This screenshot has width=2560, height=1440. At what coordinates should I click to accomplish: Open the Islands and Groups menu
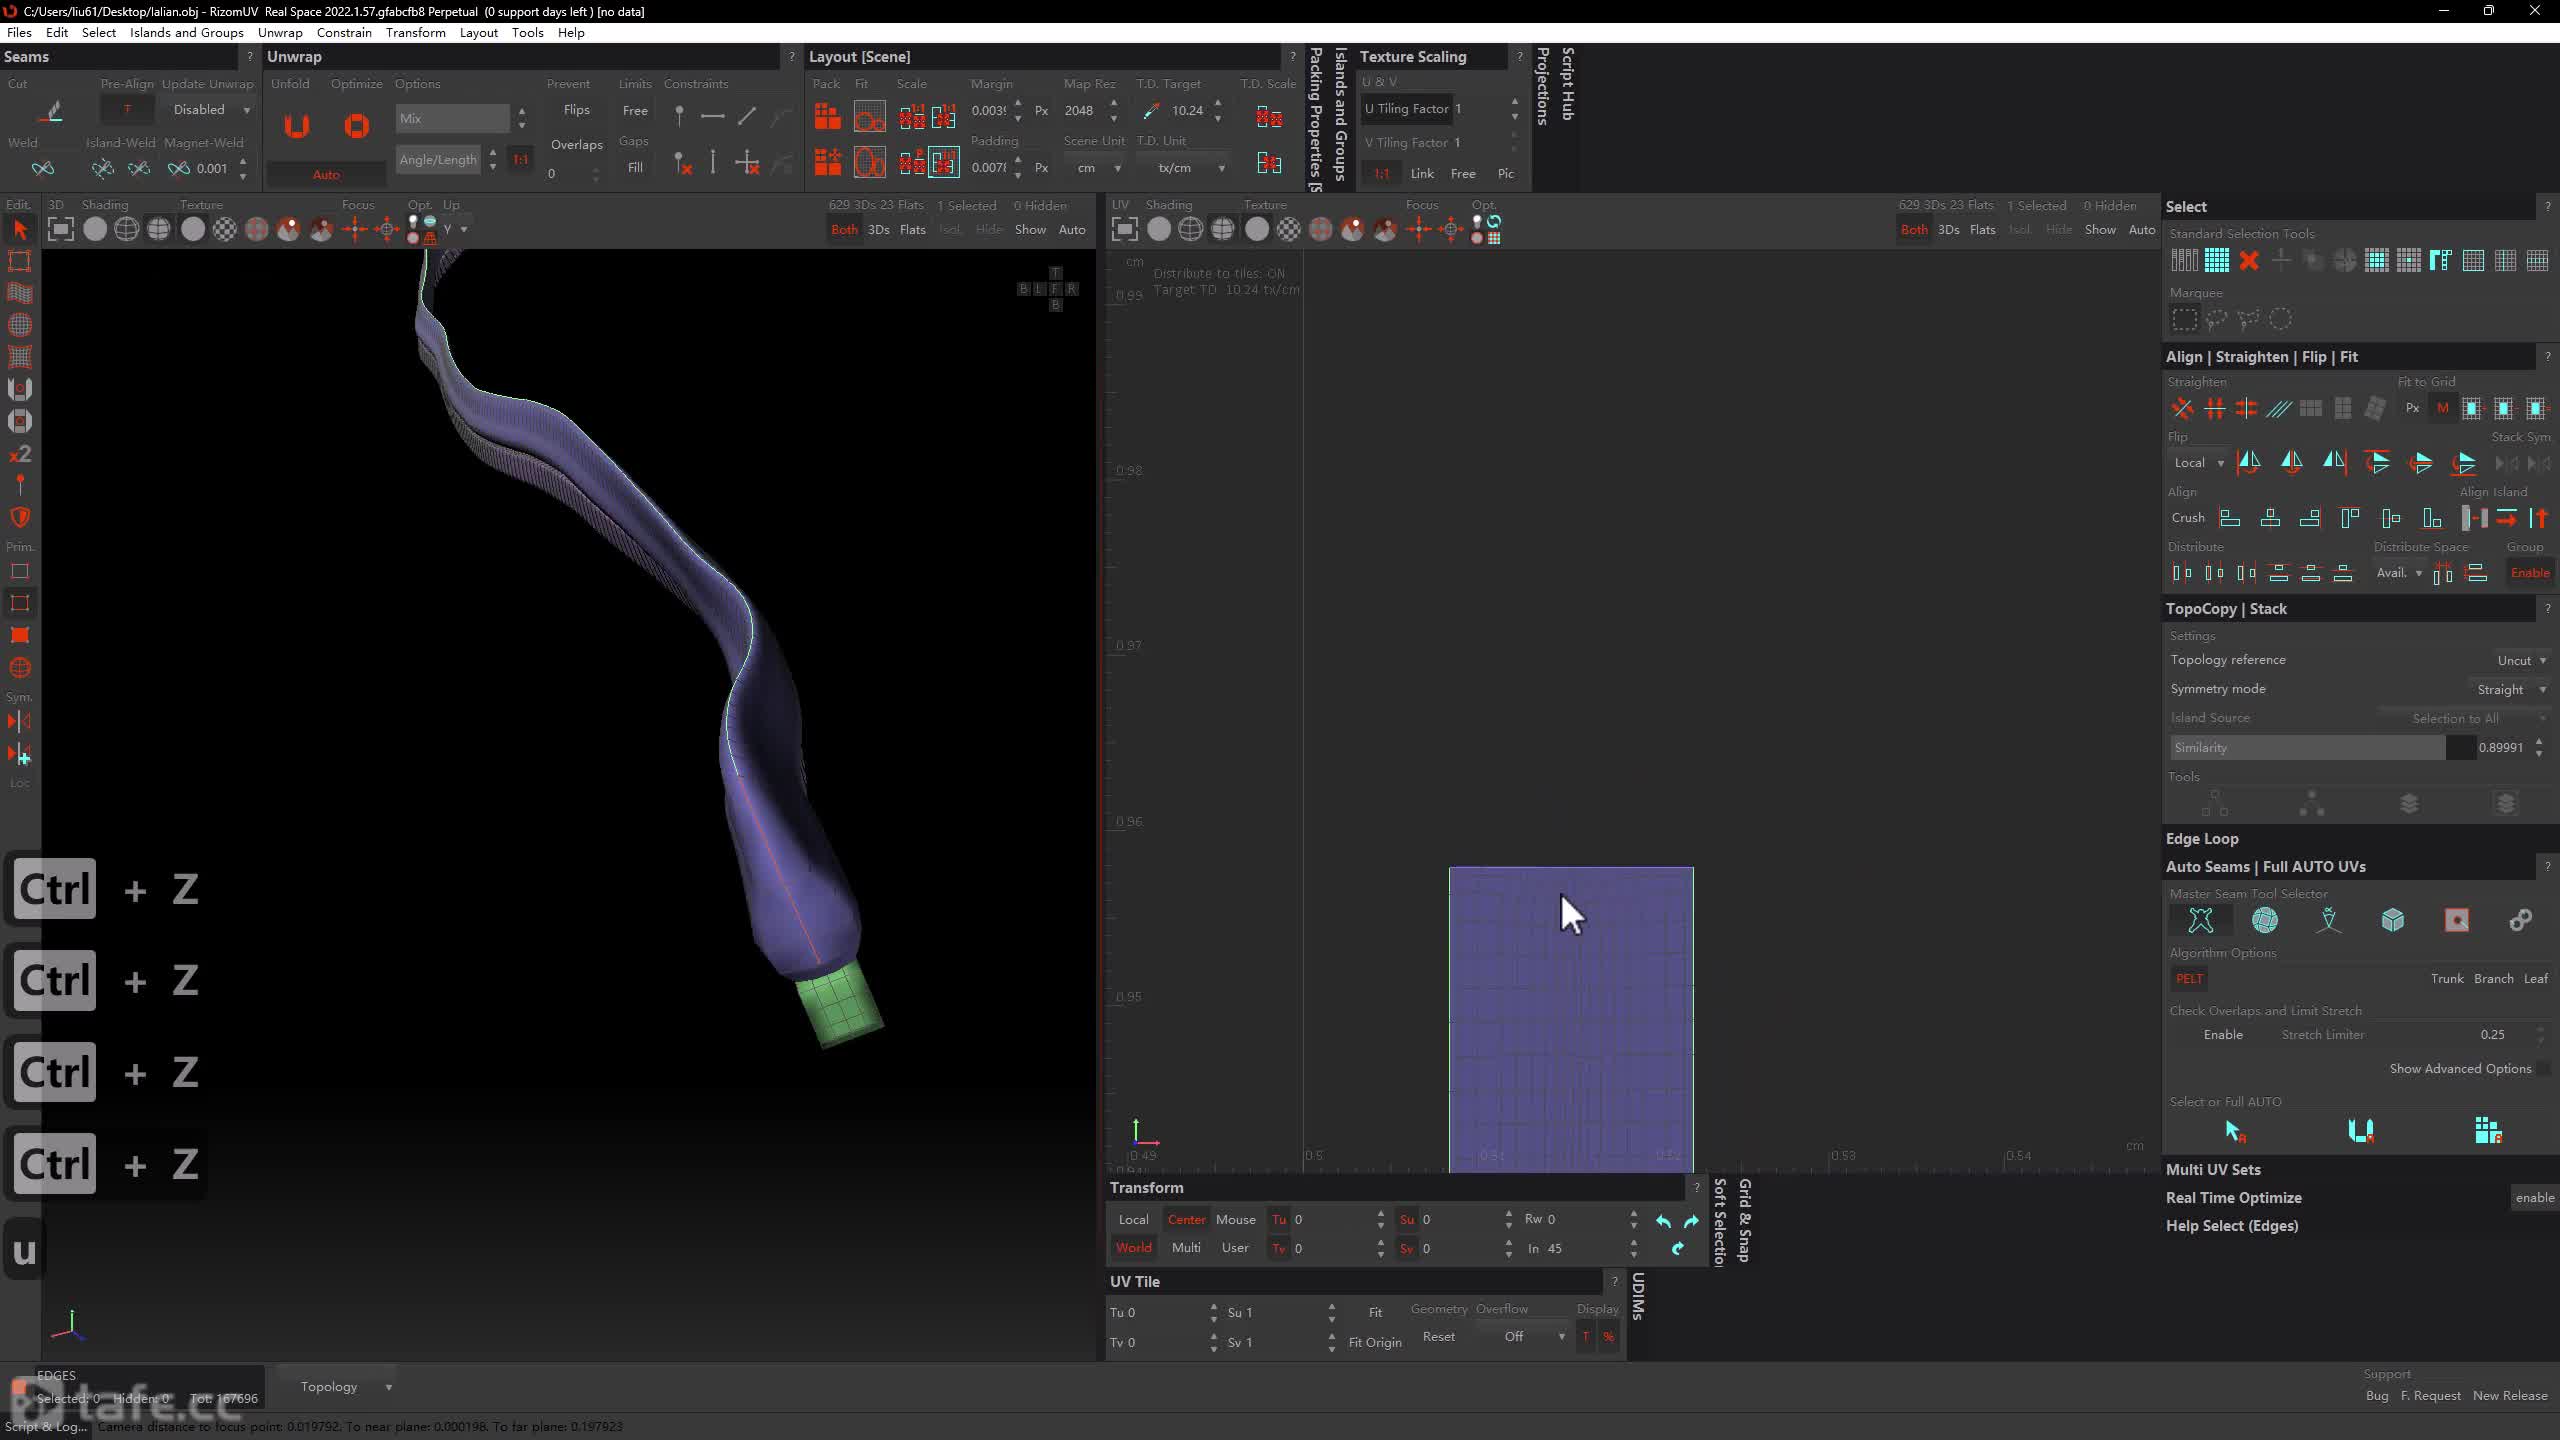(186, 33)
